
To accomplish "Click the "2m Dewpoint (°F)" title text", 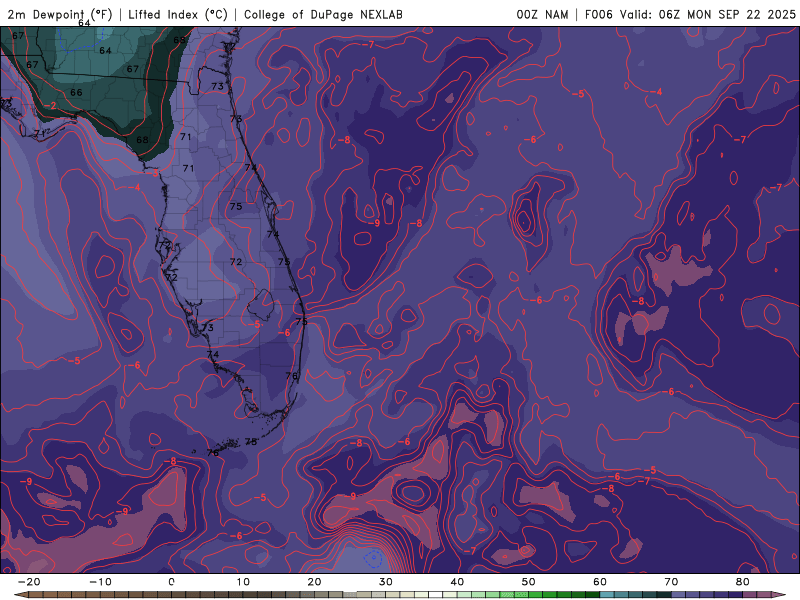I will click(x=60, y=14).
